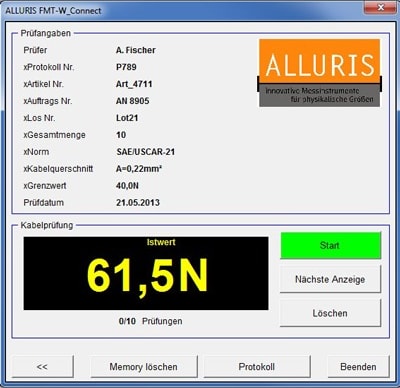400x388 pixels.
Task: Click the Nächste Anzeige button
Action: click(x=330, y=279)
